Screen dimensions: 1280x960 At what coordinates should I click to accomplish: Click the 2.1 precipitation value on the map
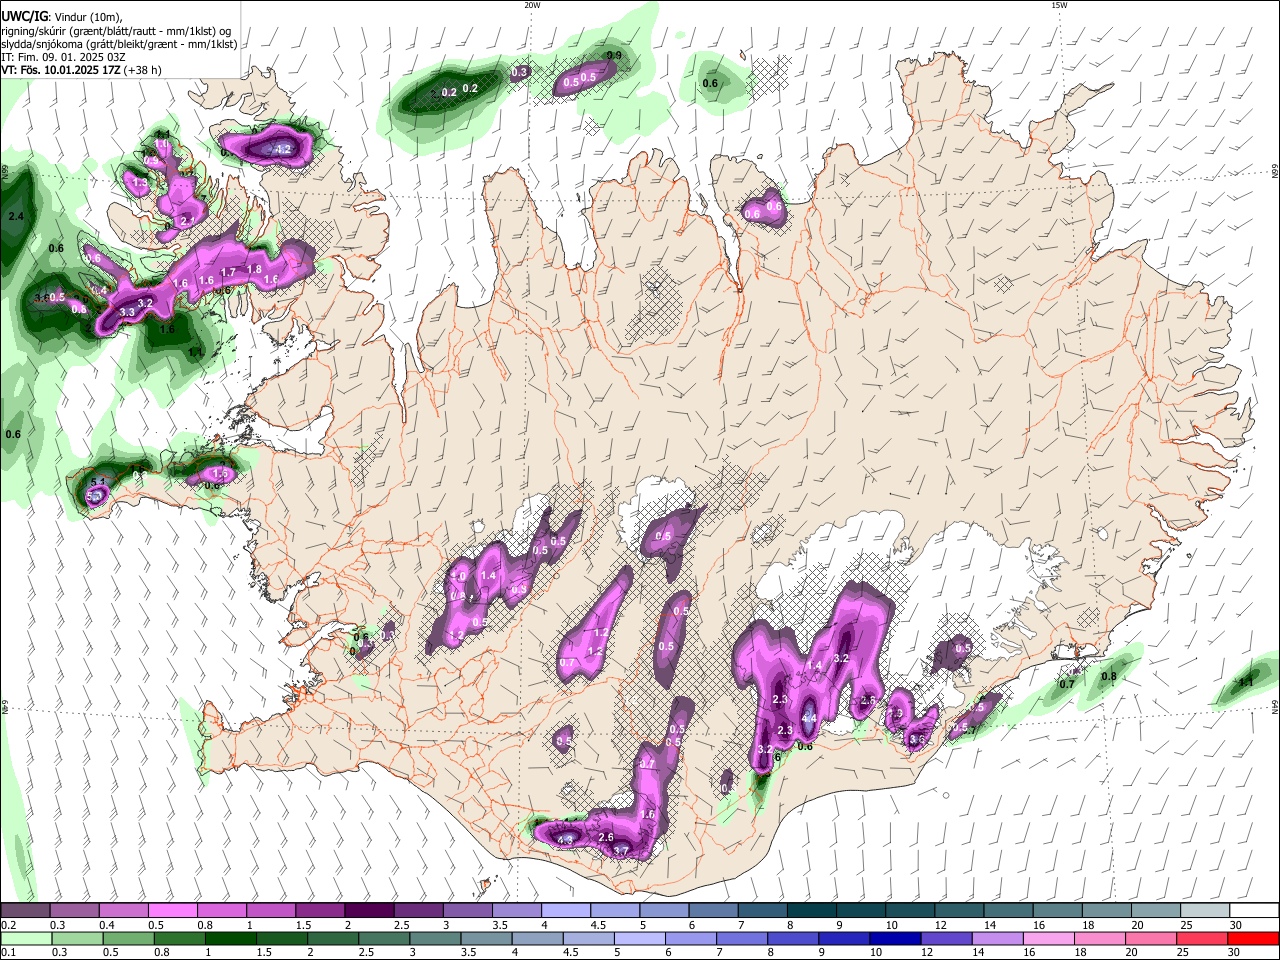[x=187, y=221]
